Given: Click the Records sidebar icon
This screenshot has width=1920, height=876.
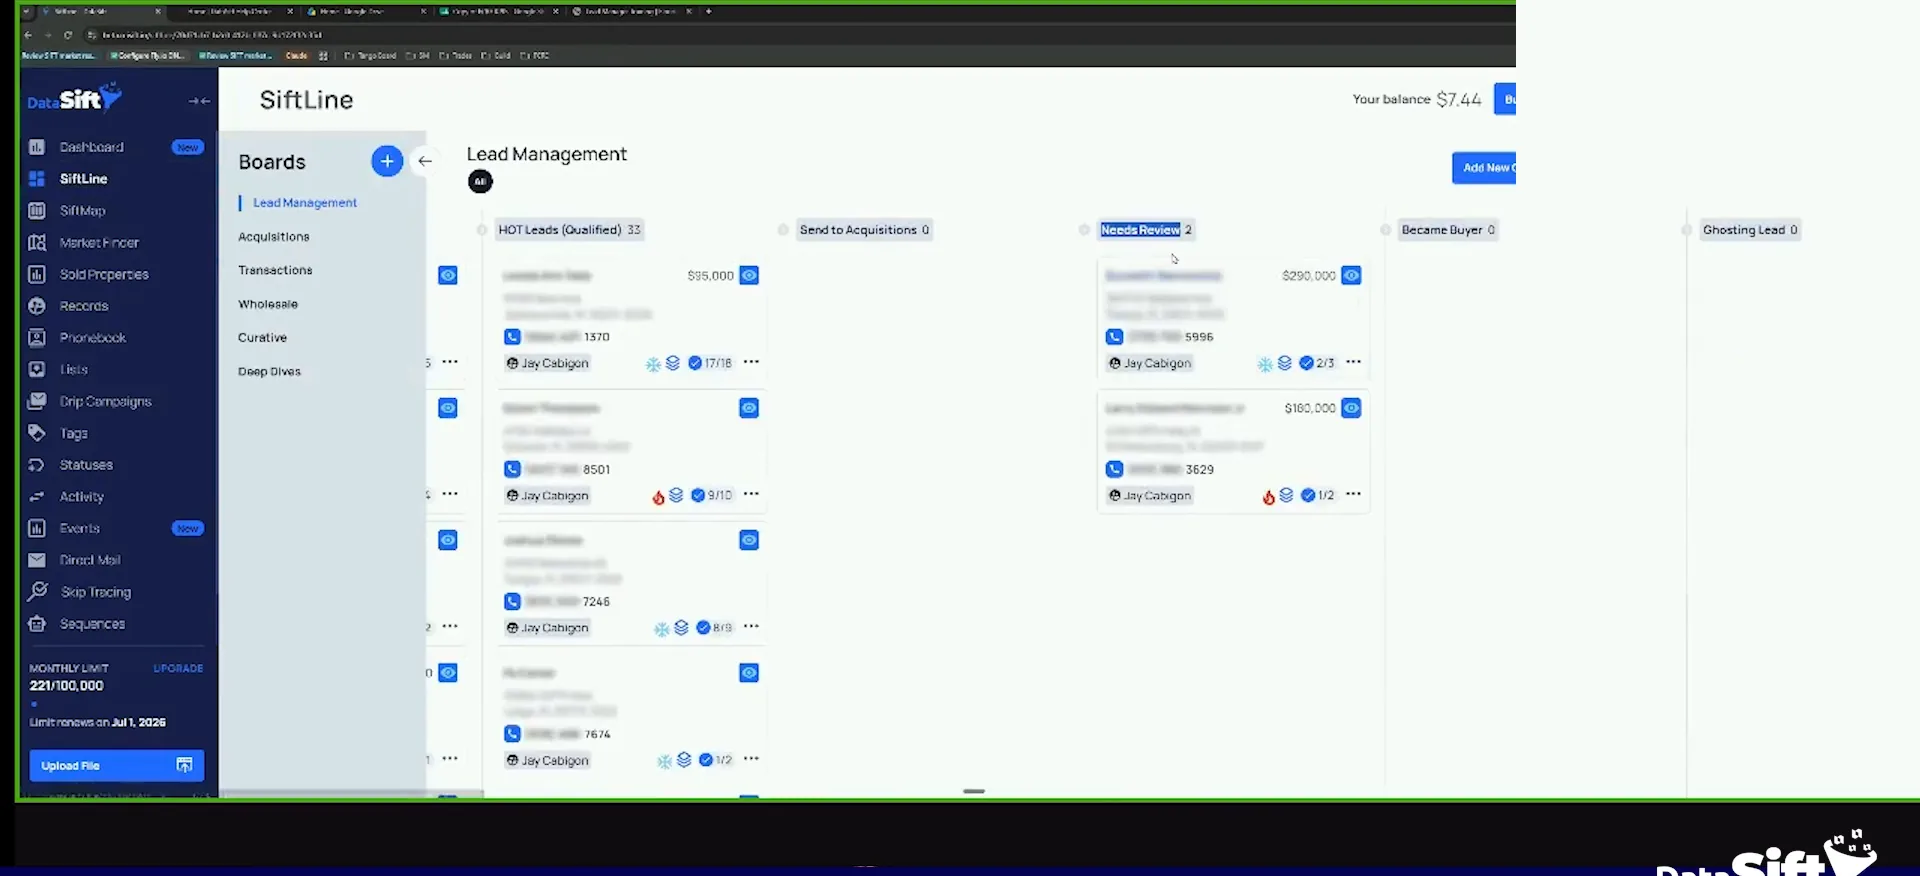Looking at the screenshot, I should tap(37, 306).
